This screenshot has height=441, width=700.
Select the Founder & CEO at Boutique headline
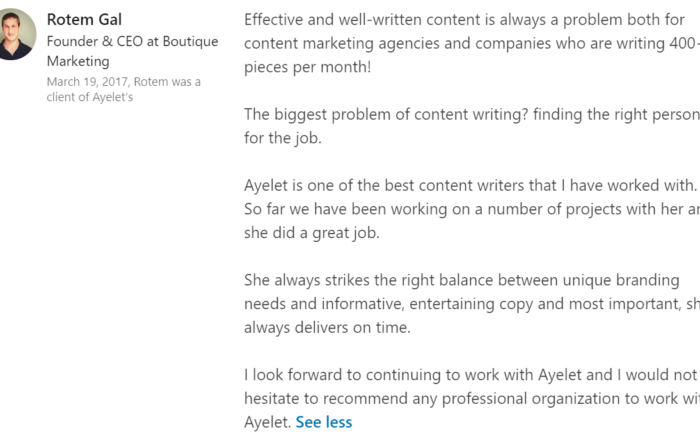click(133, 42)
